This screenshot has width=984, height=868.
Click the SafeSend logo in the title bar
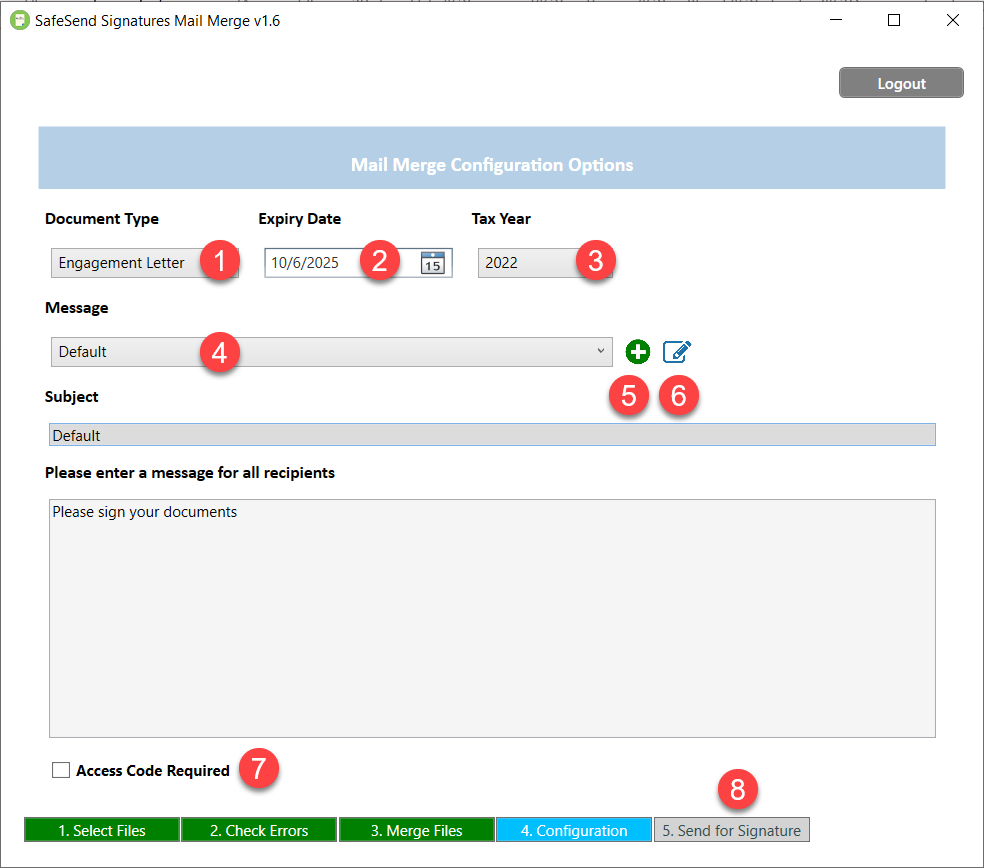coord(18,19)
